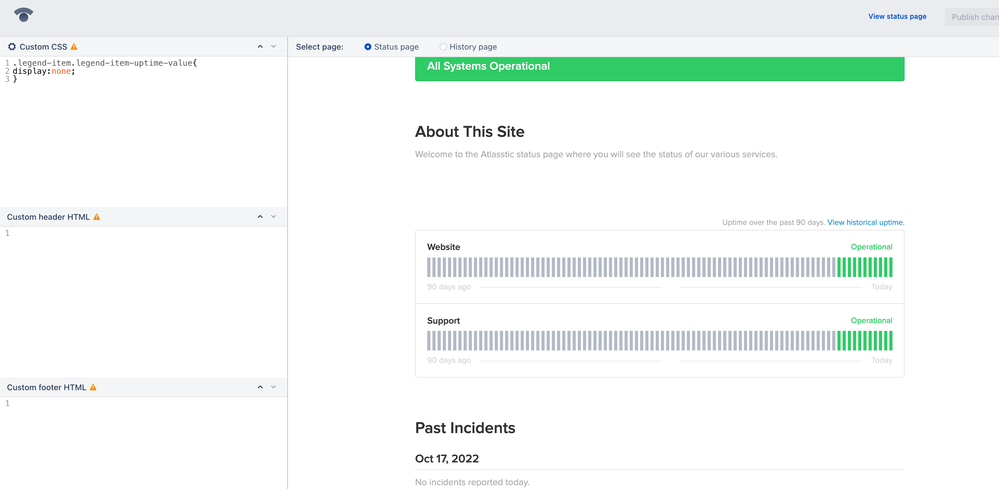Click into the Custom header HTML editor
The image size is (999, 489).
coord(143,302)
